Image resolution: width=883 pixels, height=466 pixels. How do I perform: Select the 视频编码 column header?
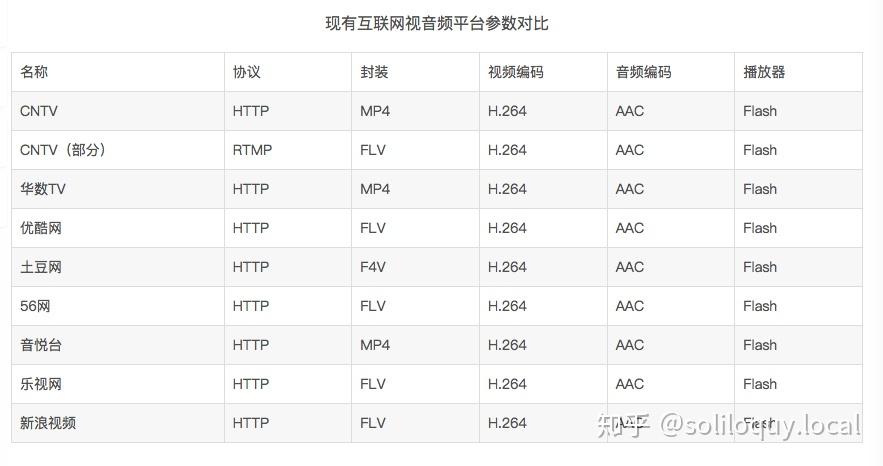point(515,72)
